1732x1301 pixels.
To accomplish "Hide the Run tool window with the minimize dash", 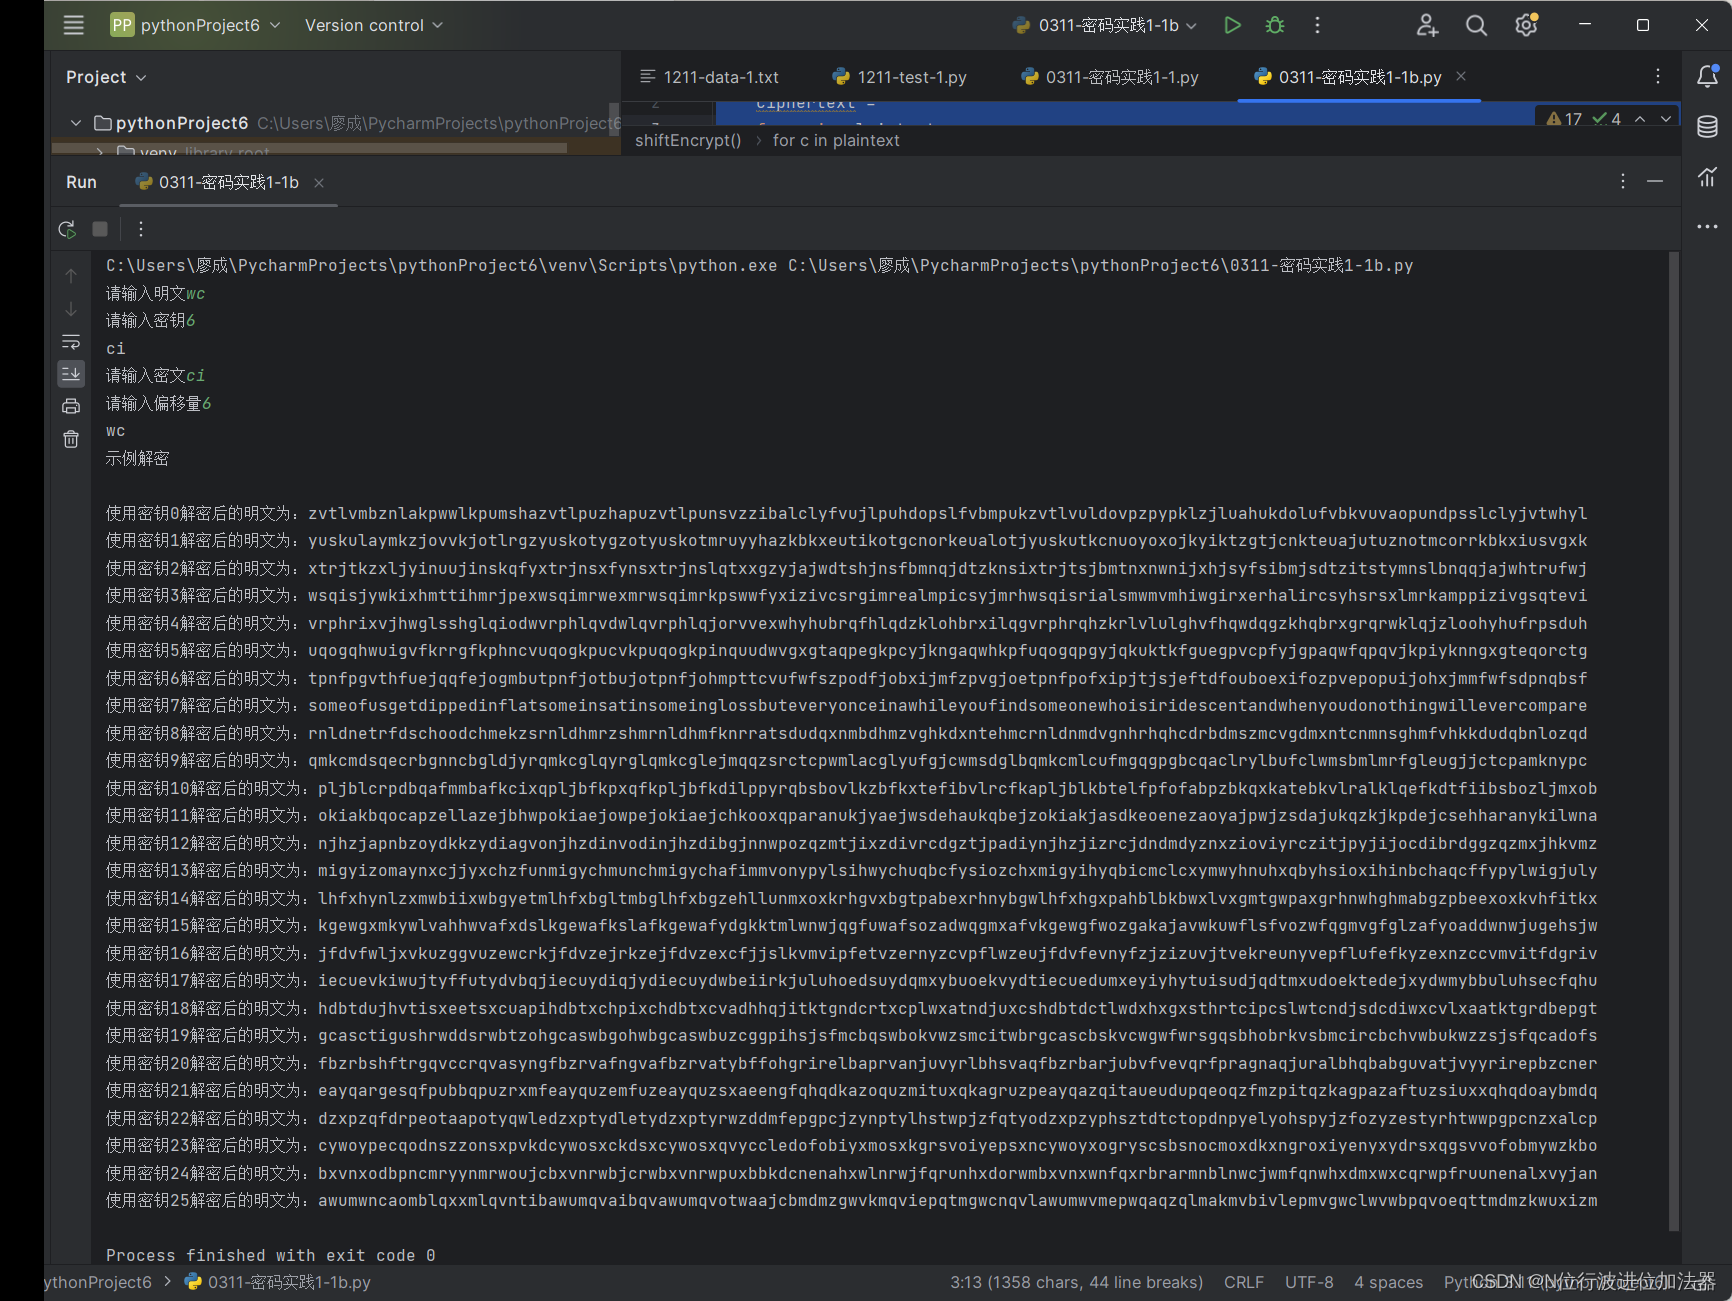I will coord(1655,181).
